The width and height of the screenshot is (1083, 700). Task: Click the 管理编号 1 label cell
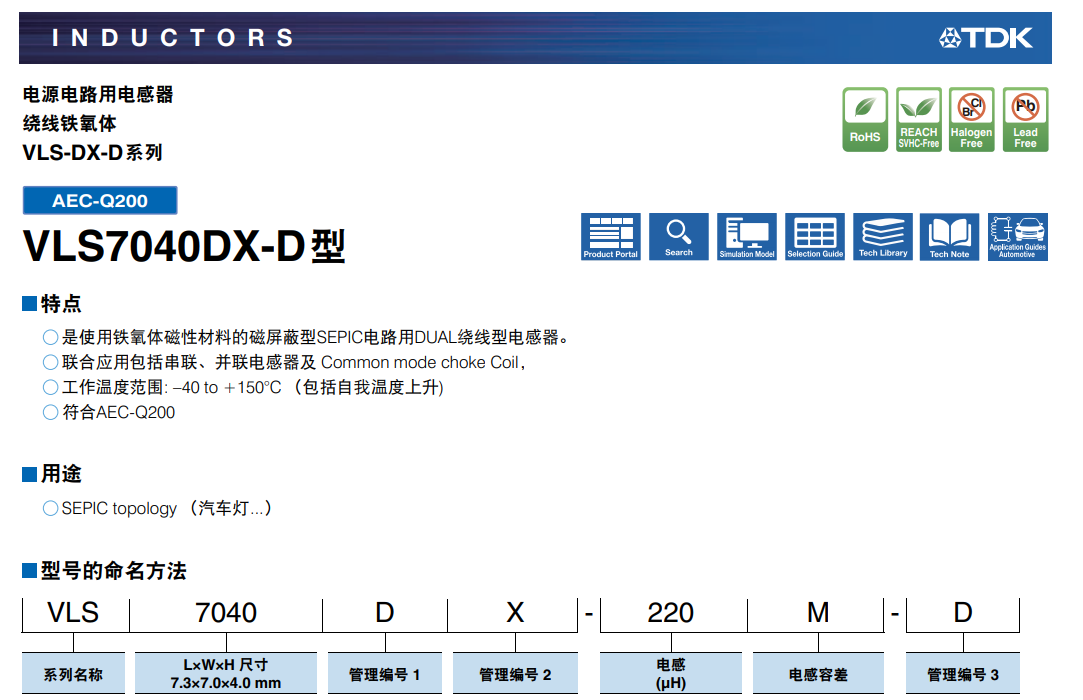point(385,674)
